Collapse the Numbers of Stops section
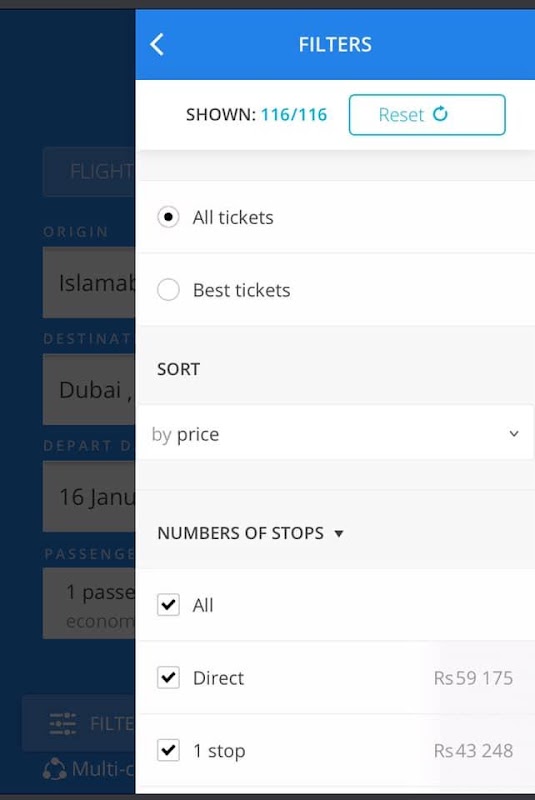 click(250, 533)
